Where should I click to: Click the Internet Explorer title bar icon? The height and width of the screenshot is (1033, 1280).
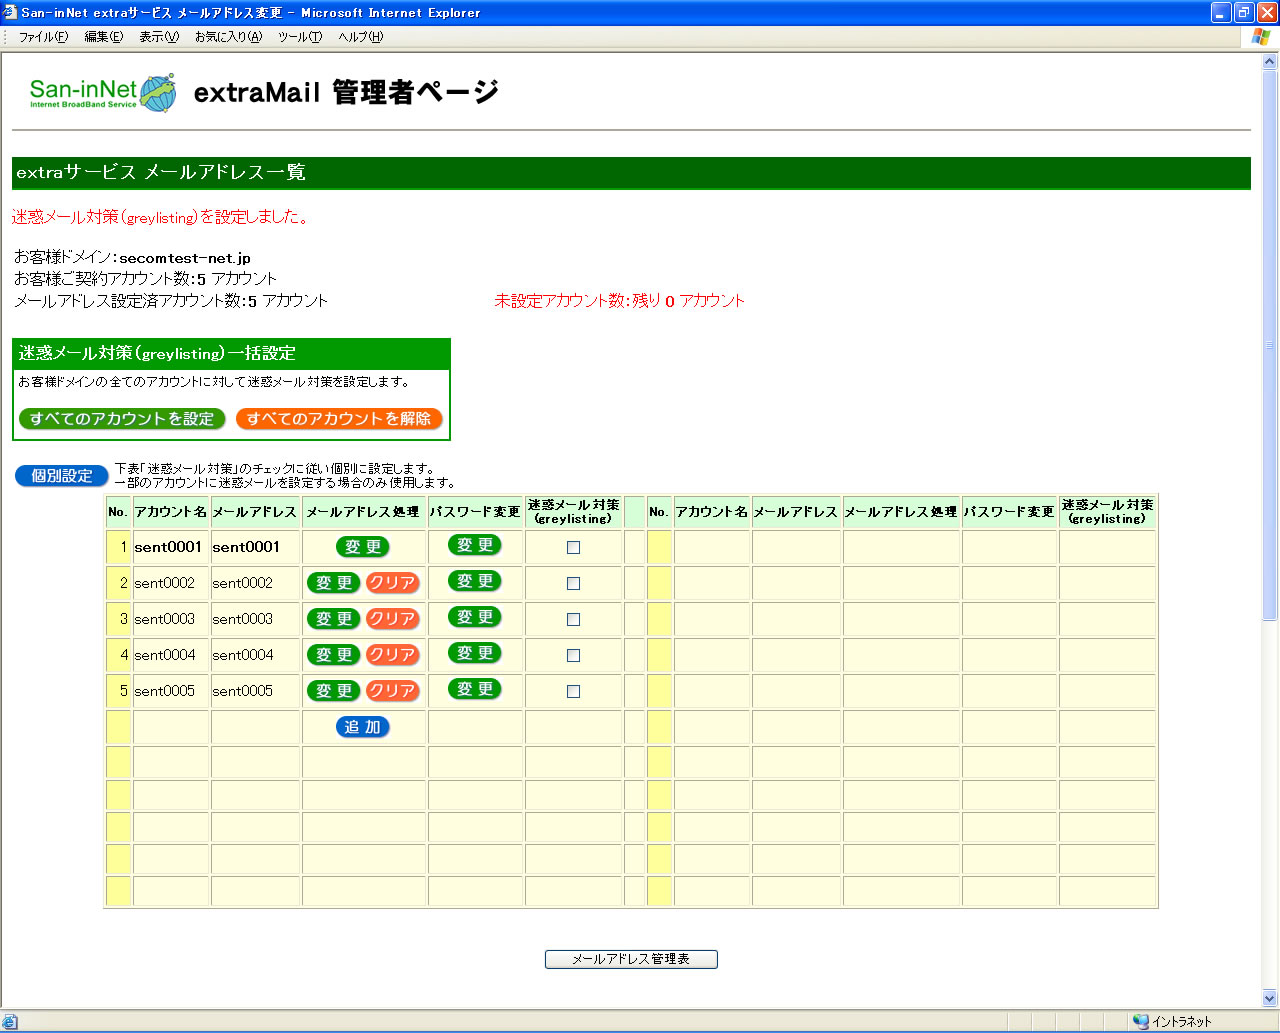[x=10, y=13]
